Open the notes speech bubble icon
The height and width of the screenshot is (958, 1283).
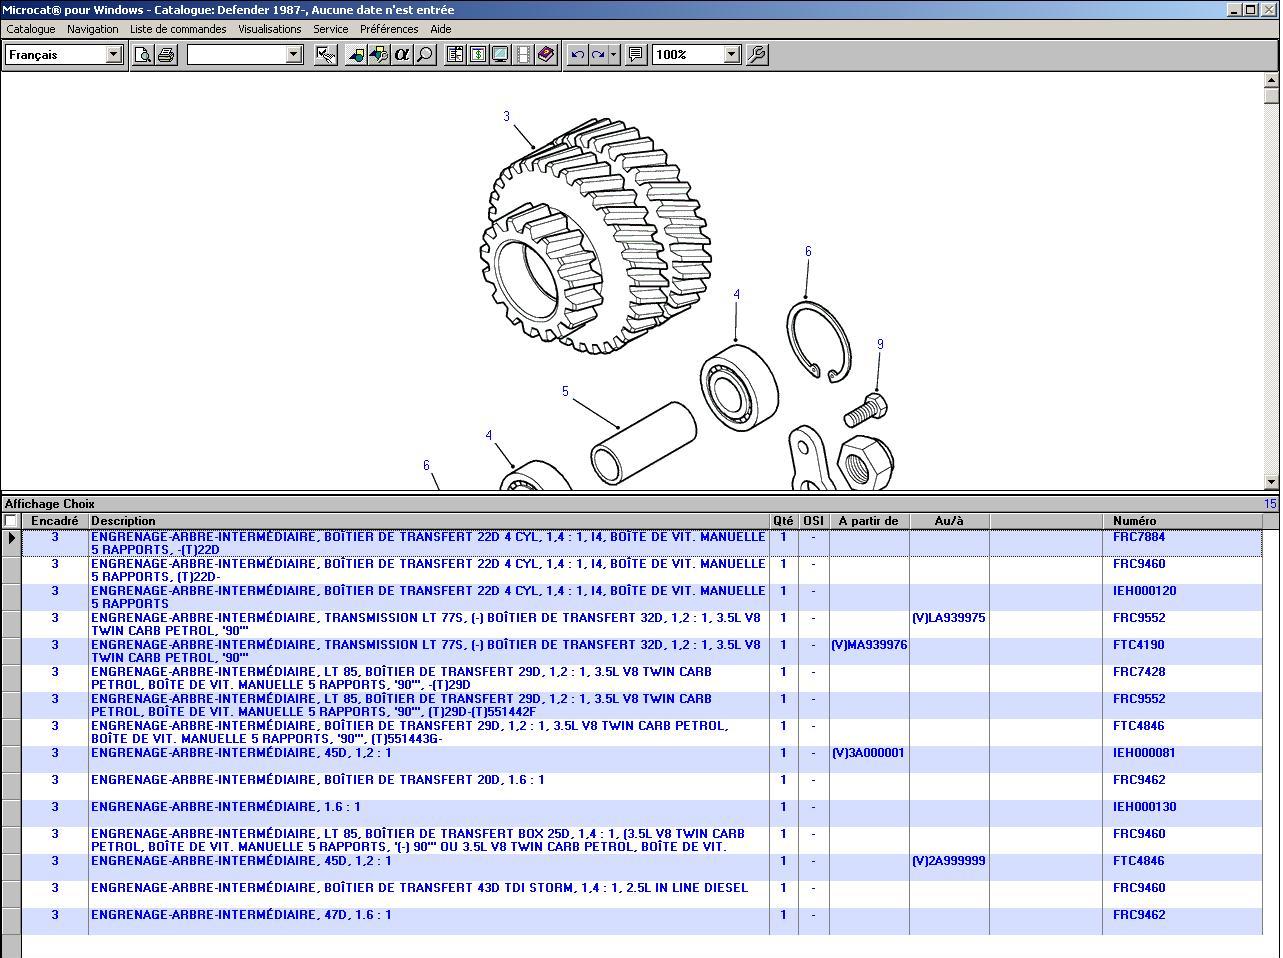(x=635, y=55)
